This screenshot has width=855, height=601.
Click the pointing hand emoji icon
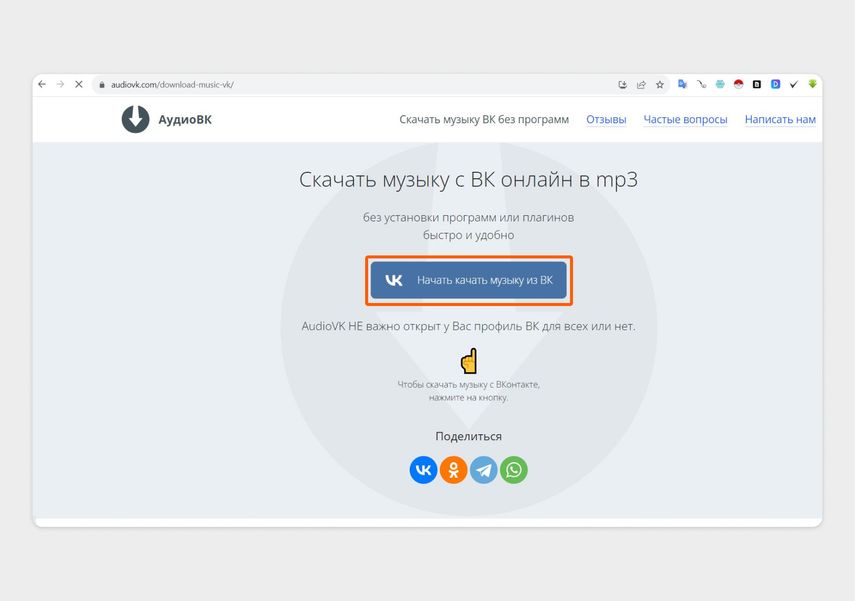[469, 360]
